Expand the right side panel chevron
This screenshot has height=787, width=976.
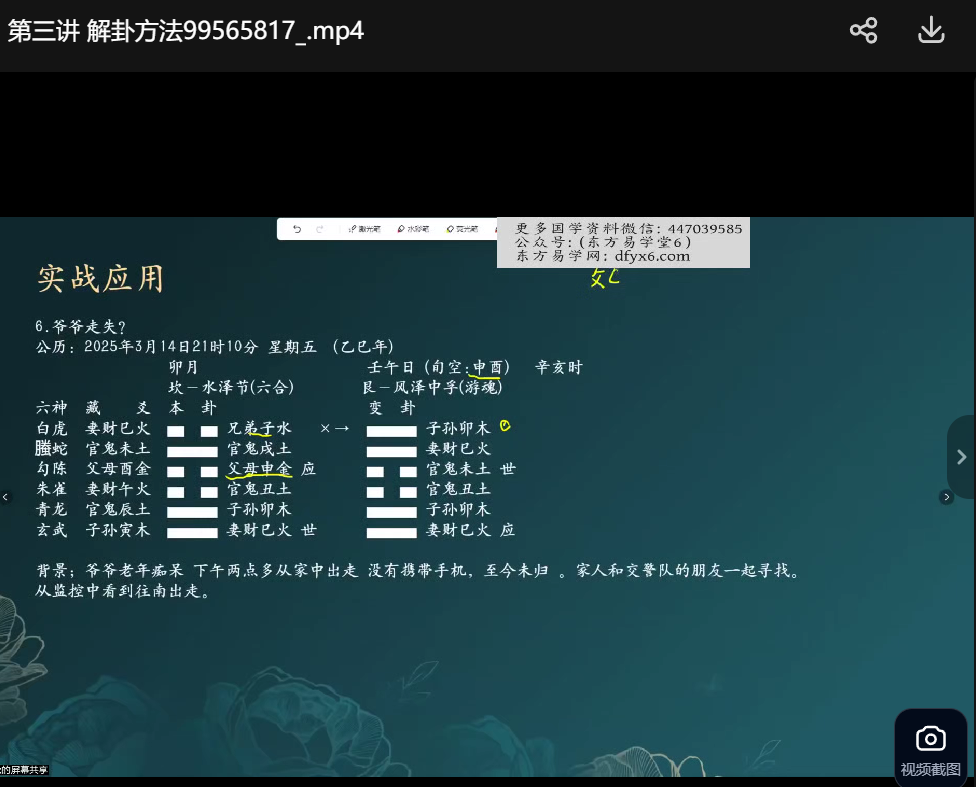tap(961, 457)
